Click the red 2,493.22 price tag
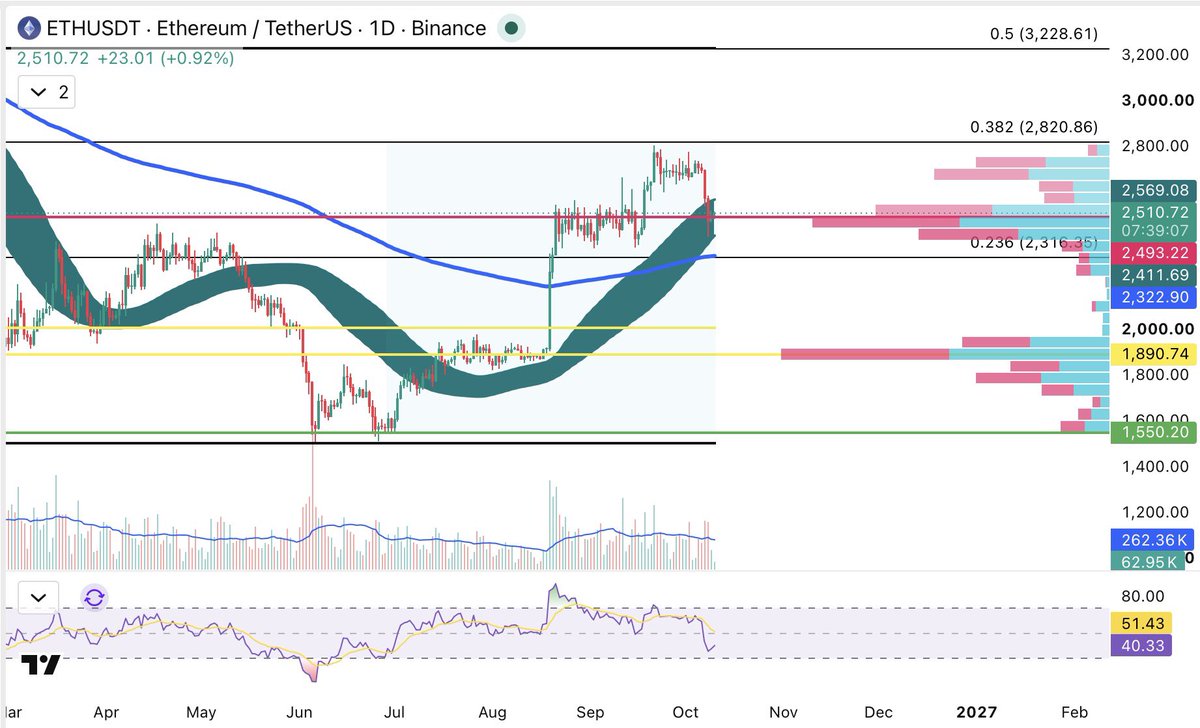This screenshot has height=728, width=1200. 1153,253
